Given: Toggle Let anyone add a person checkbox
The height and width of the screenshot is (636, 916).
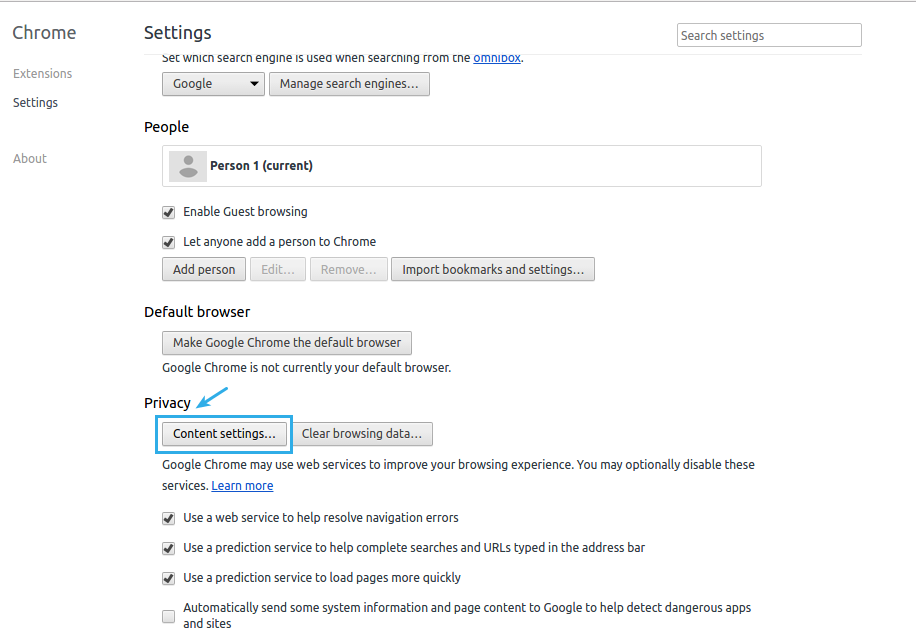Looking at the screenshot, I should [169, 242].
